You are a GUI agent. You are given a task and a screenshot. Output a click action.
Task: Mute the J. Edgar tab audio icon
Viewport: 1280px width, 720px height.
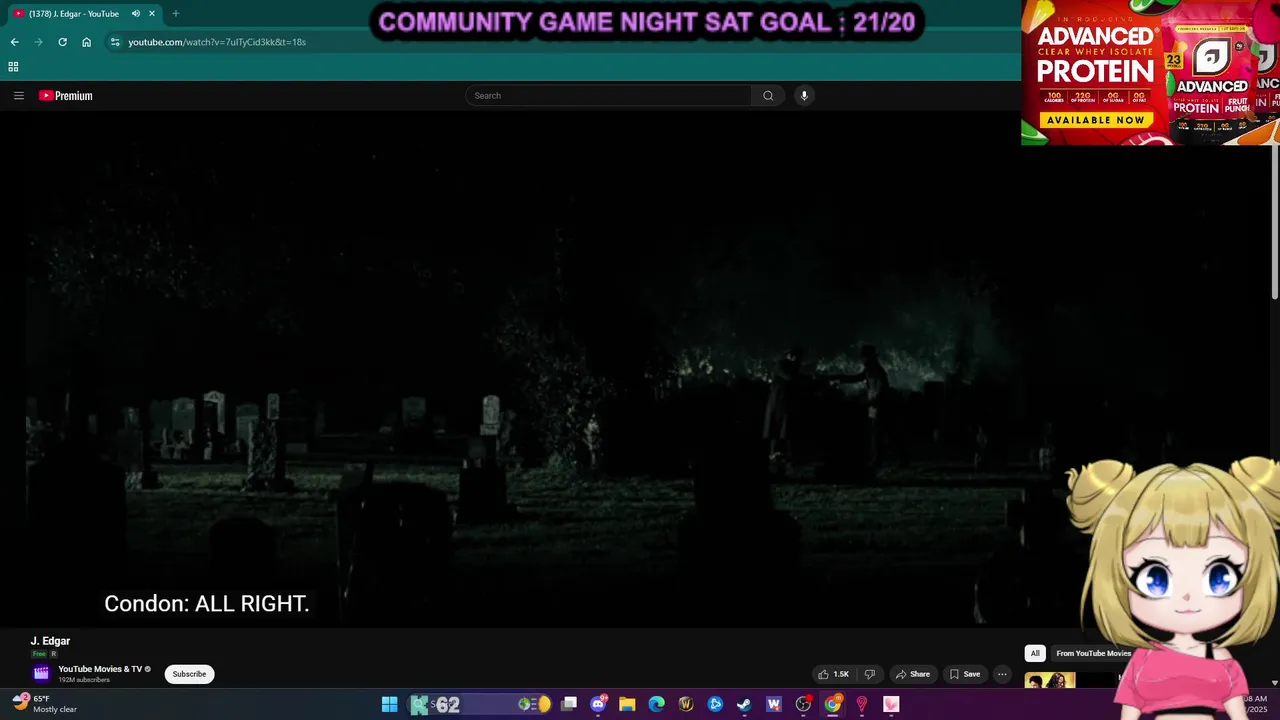coord(135,14)
